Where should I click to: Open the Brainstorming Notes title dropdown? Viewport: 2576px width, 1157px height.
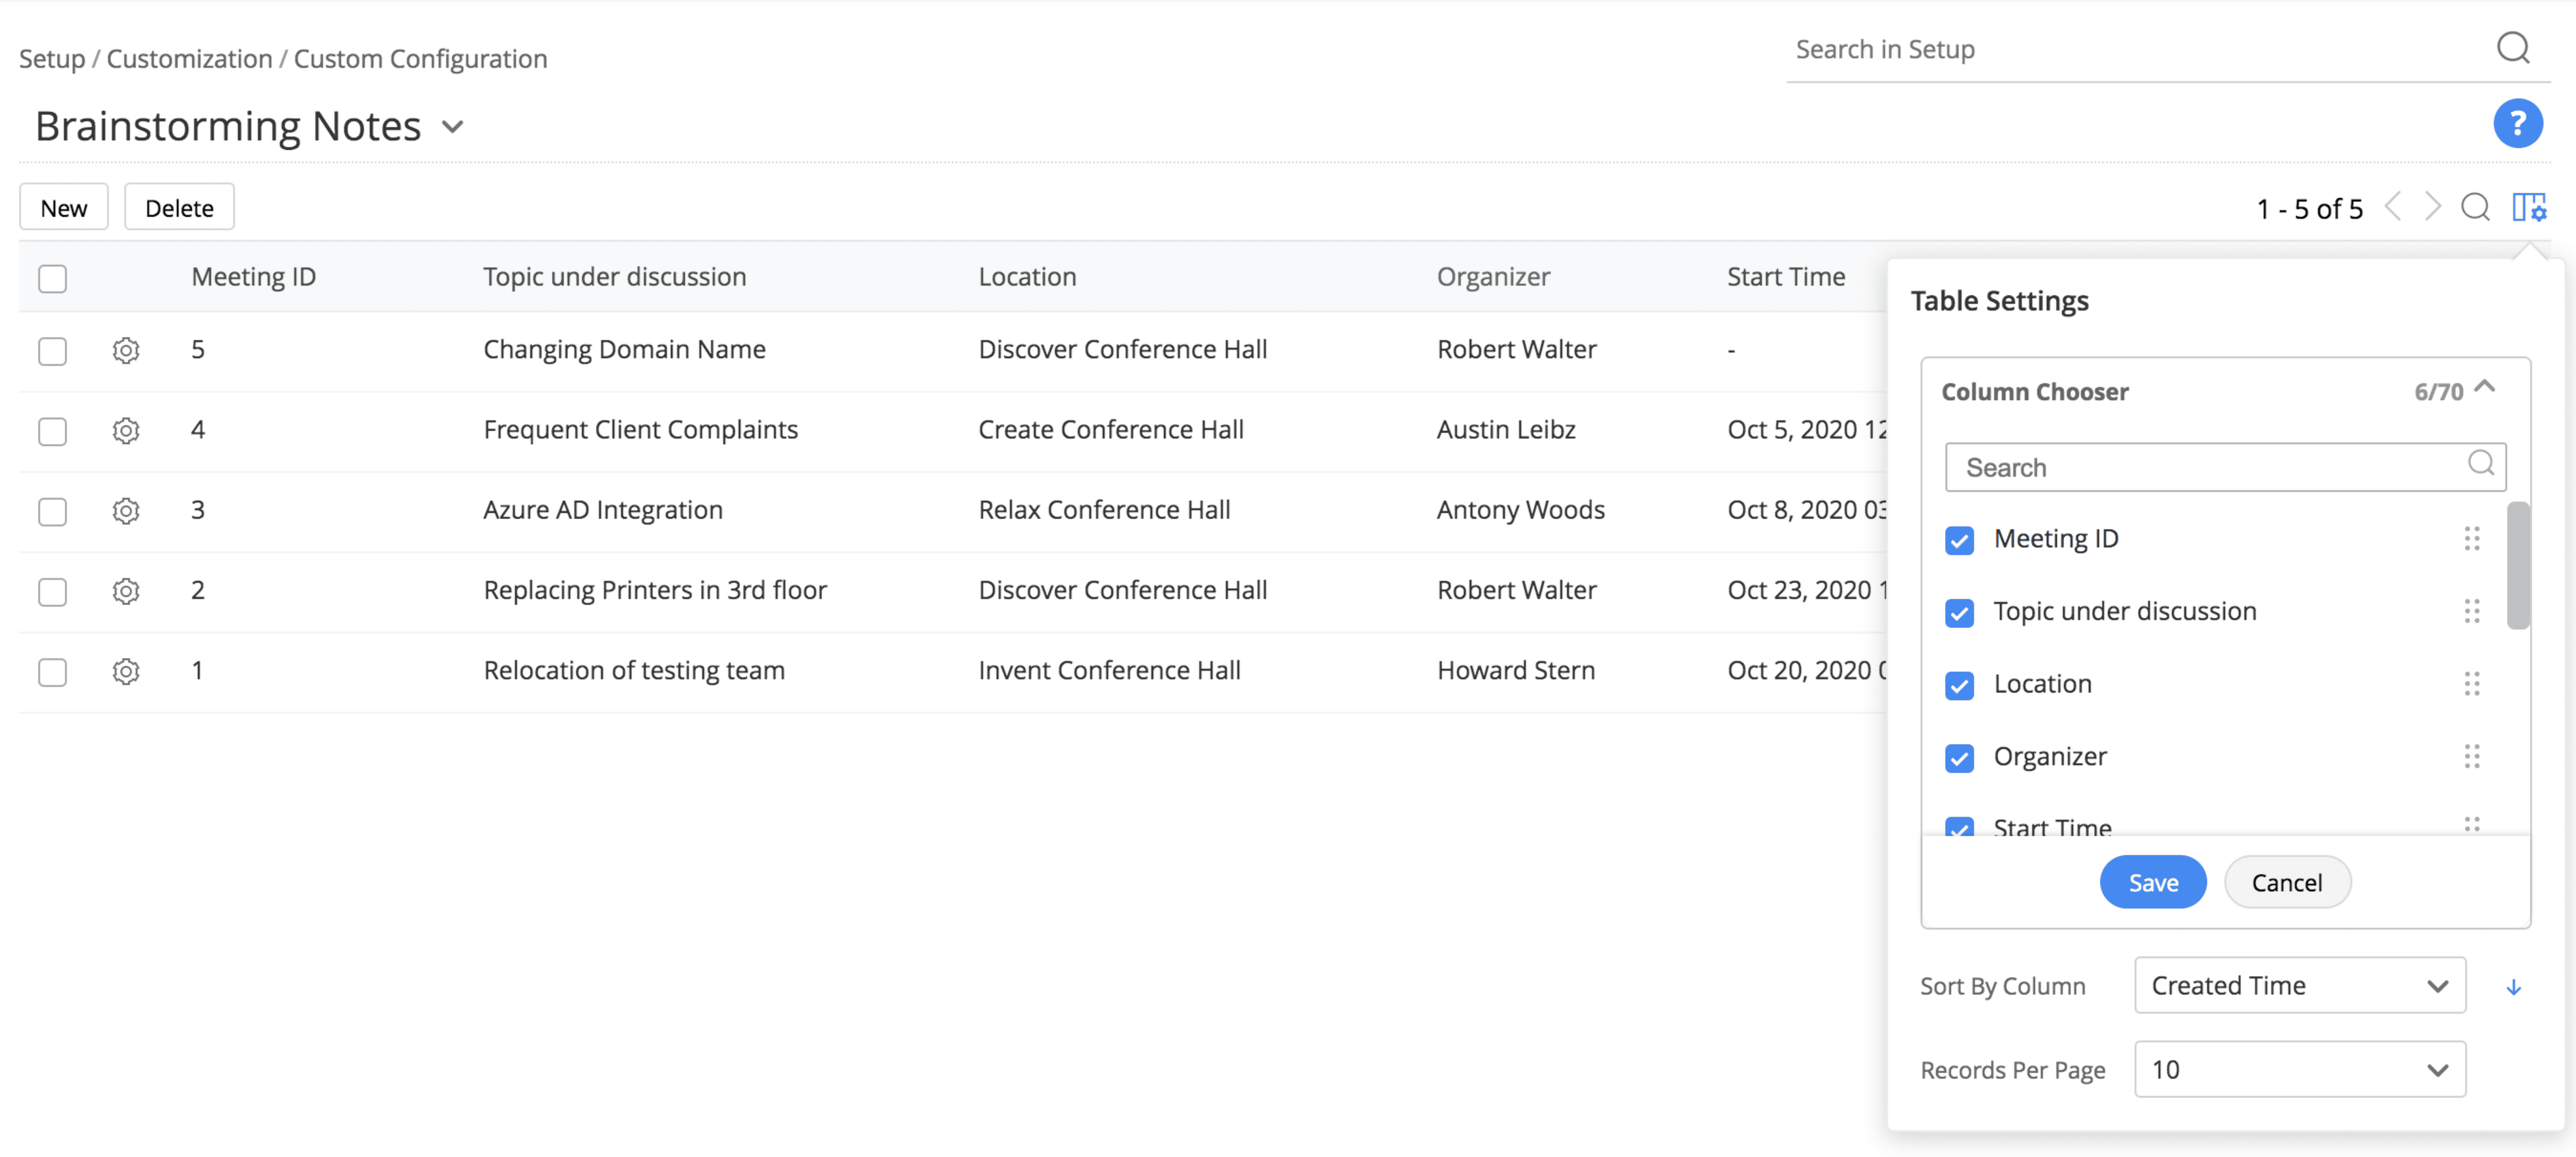tap(453, 127)
